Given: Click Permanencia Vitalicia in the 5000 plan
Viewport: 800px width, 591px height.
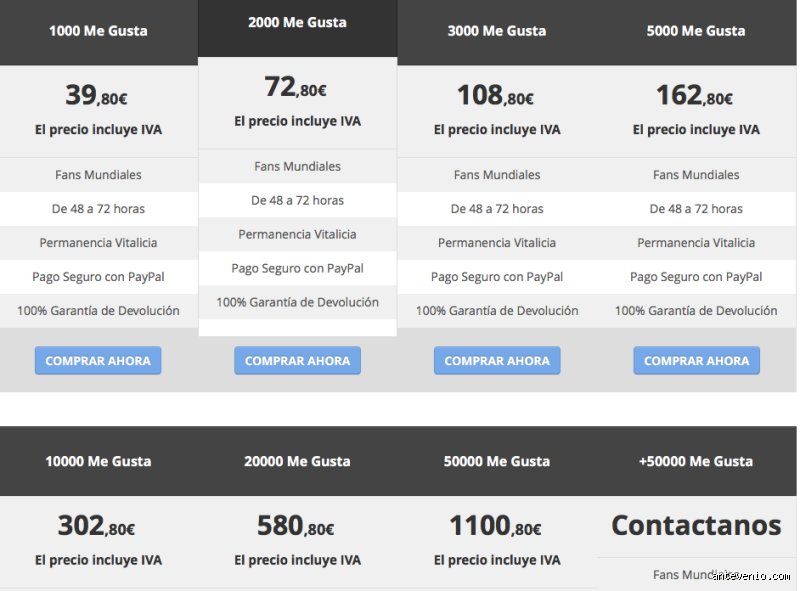Looking at the screenshot, I should click(696, 243).
